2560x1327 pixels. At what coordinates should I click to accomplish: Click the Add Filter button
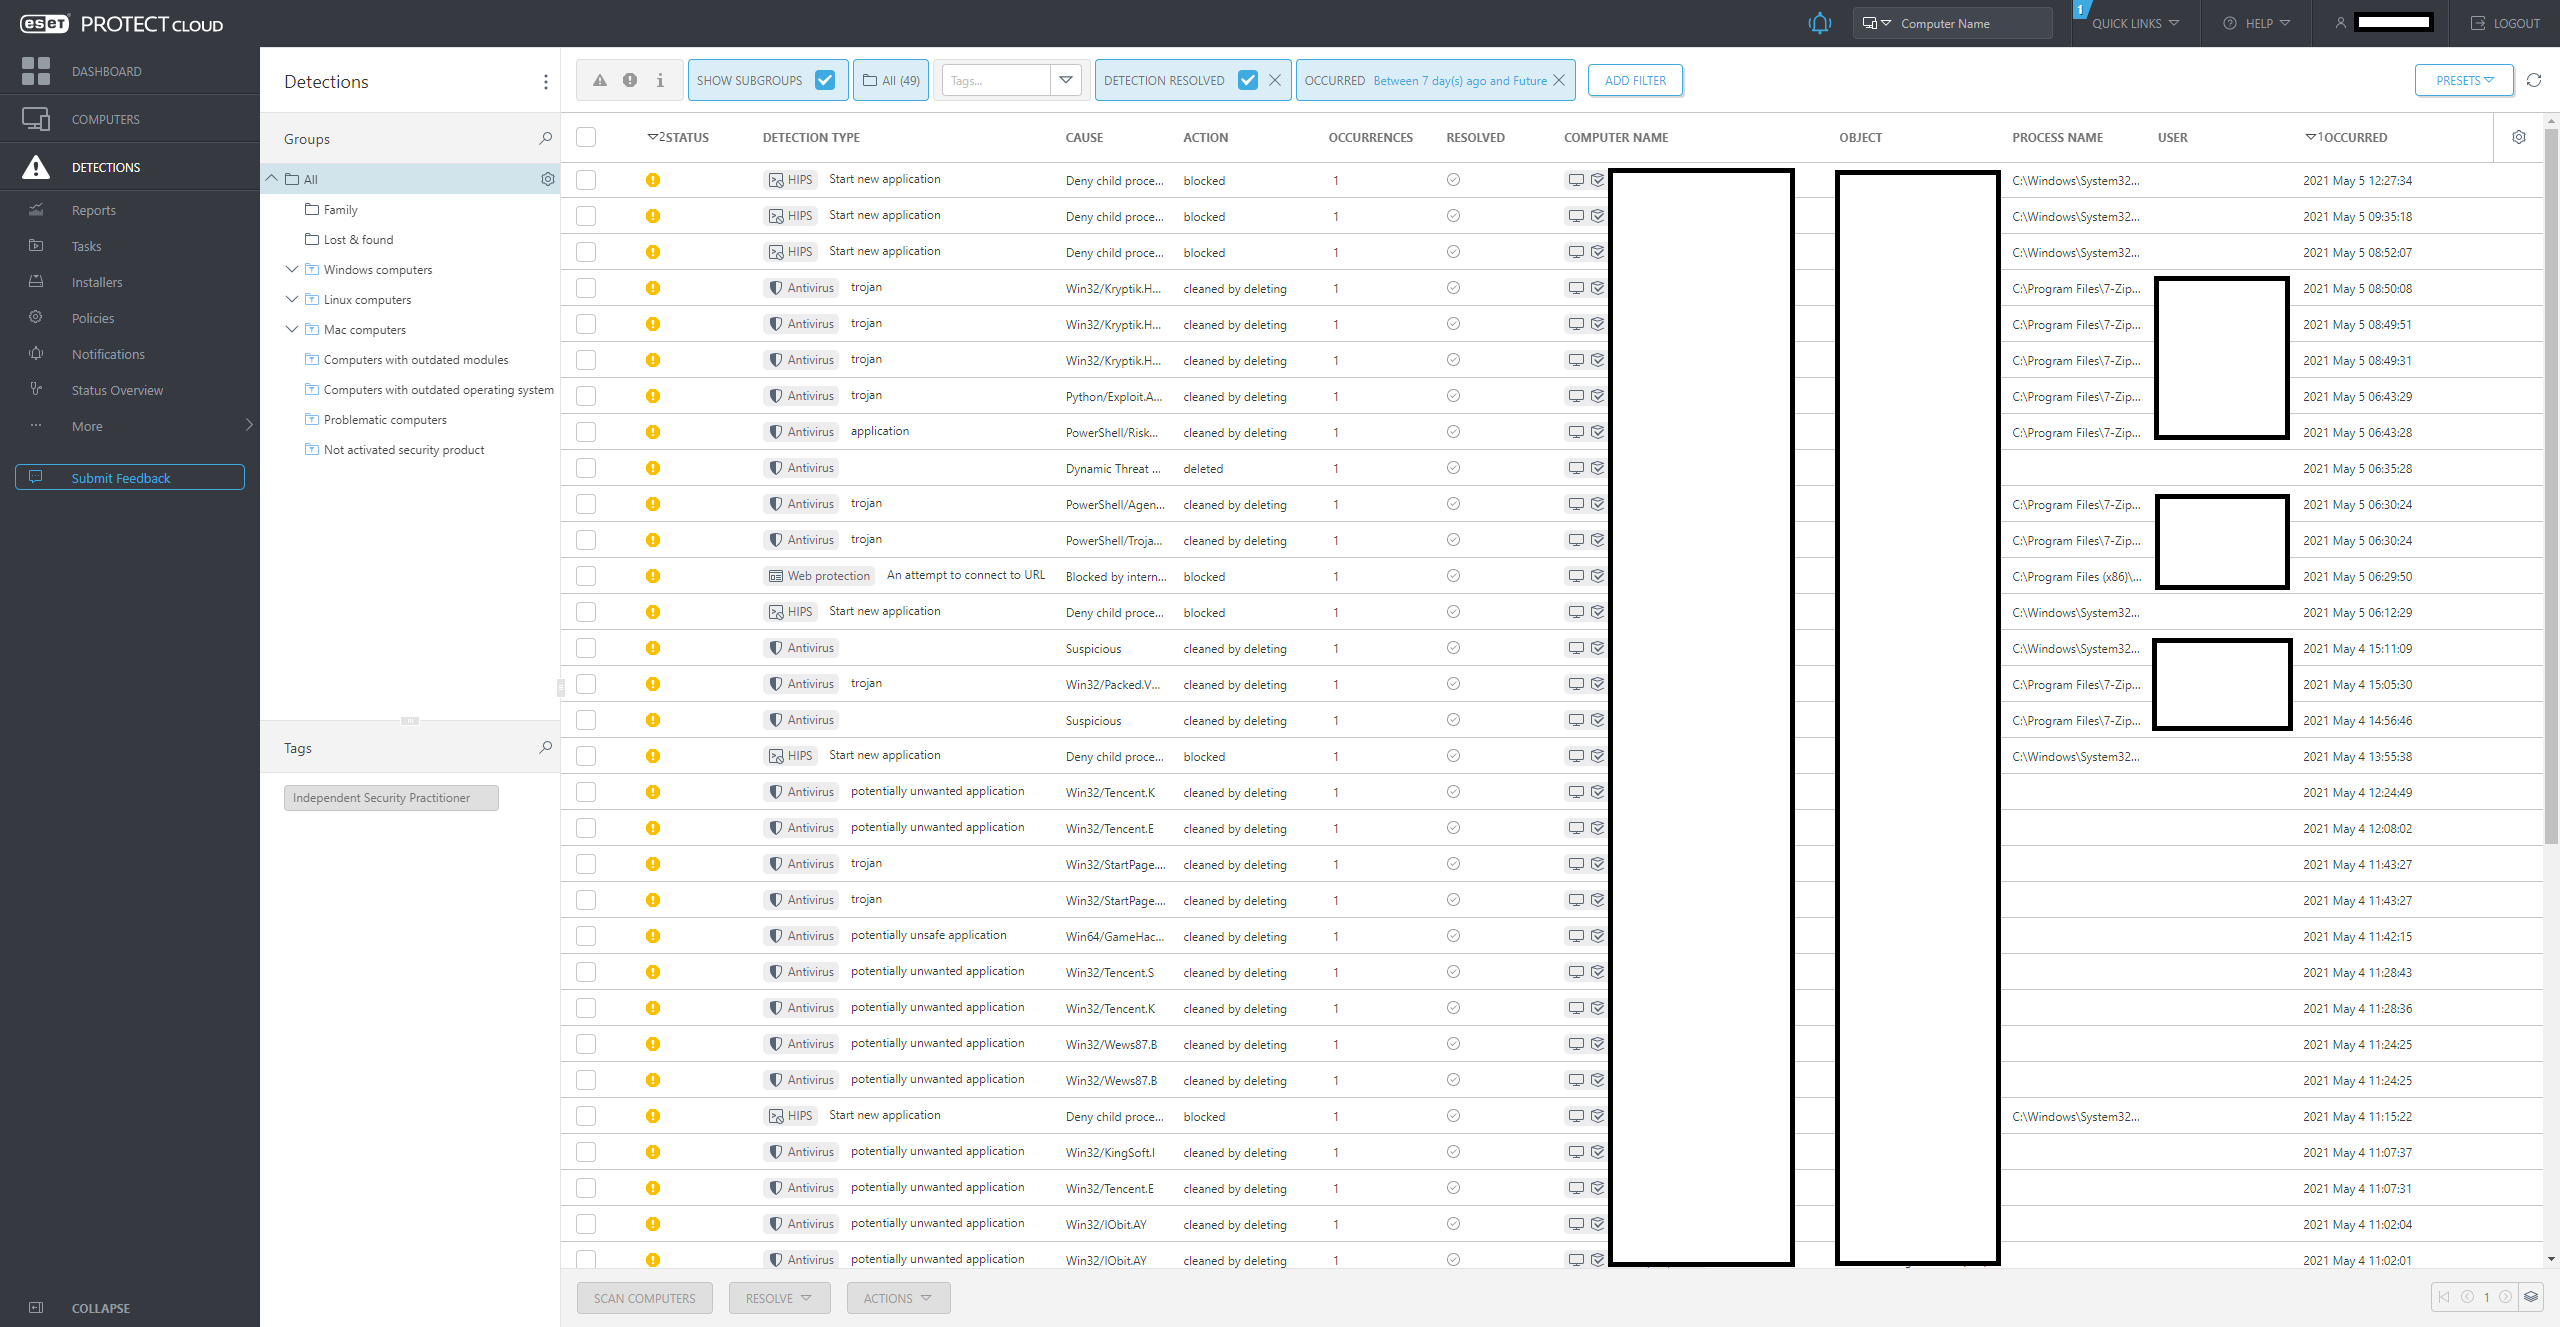click(x=1635, y=80)
